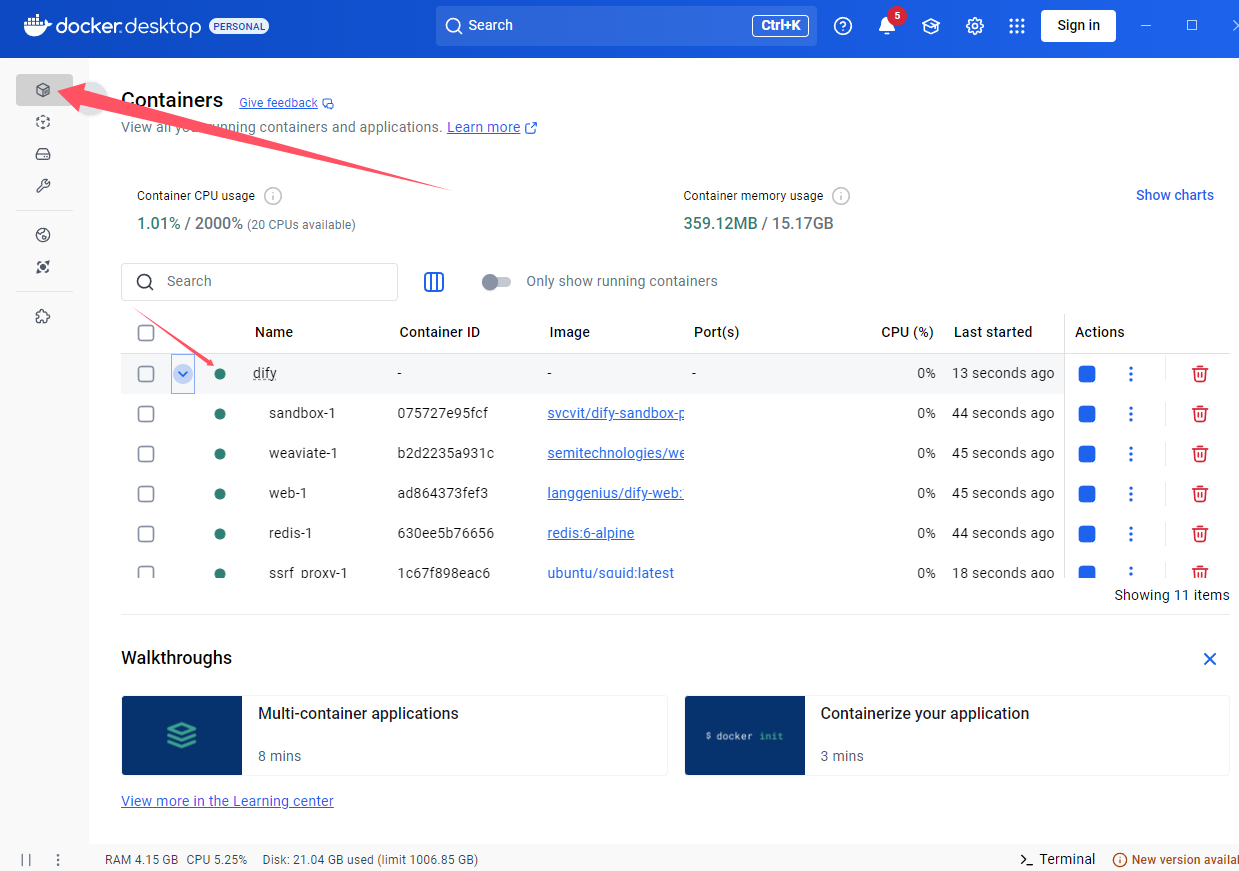Open the apps grid icon
Viewport: 1239px width, 871px height.
tap(1017, 26)
